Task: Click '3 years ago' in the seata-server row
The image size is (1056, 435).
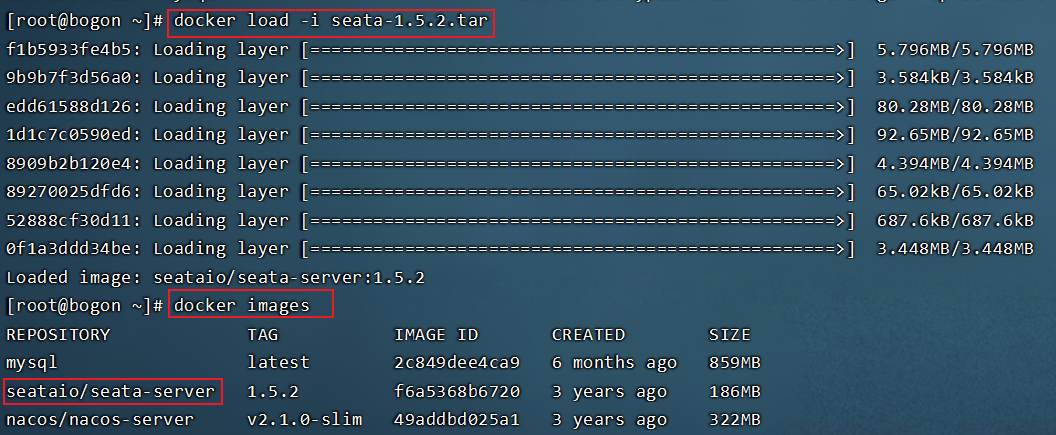Action: point(609,391)
